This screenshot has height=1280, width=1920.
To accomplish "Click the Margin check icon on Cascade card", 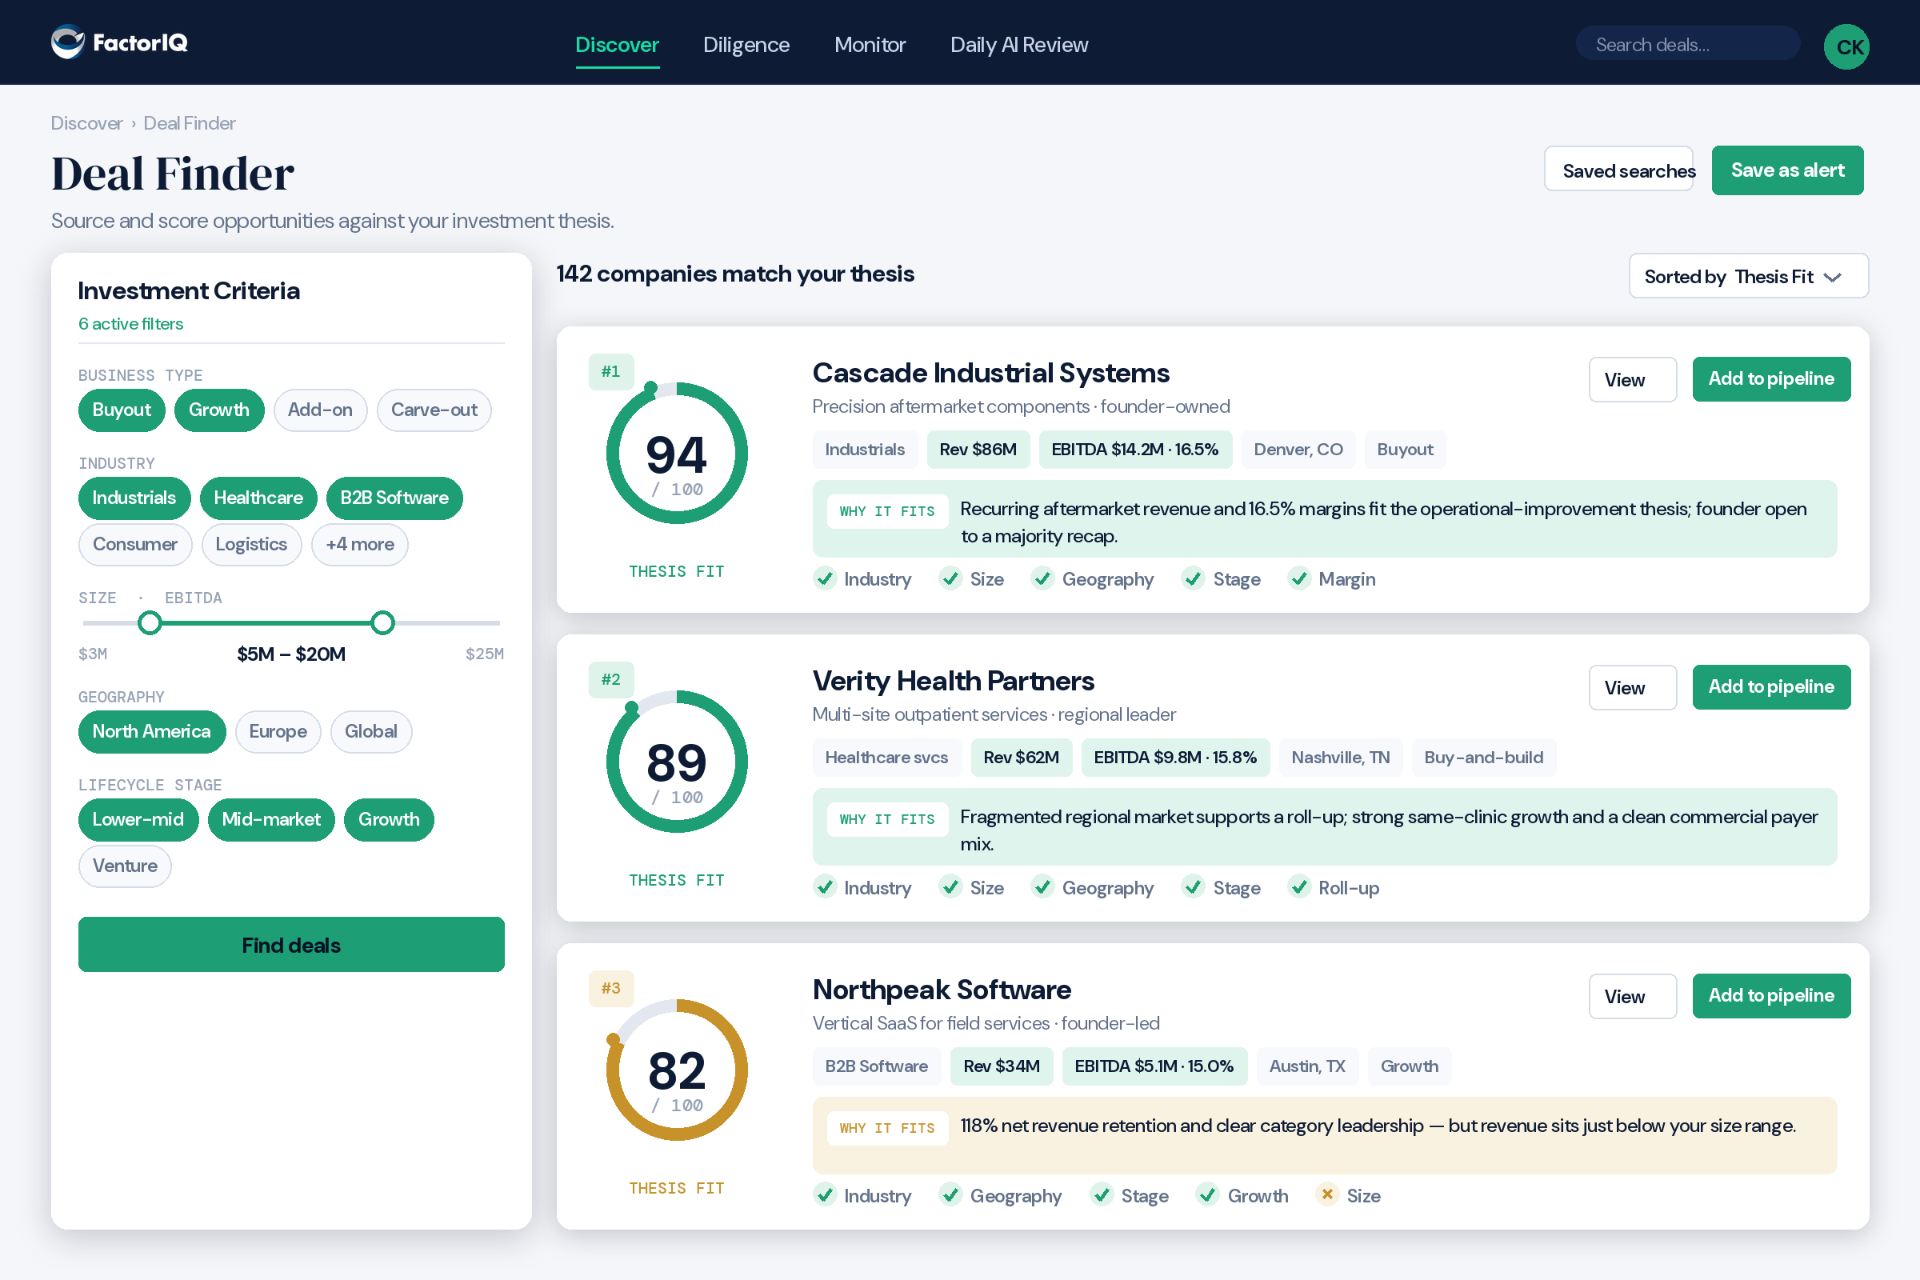I will [x=1299, y=579].
